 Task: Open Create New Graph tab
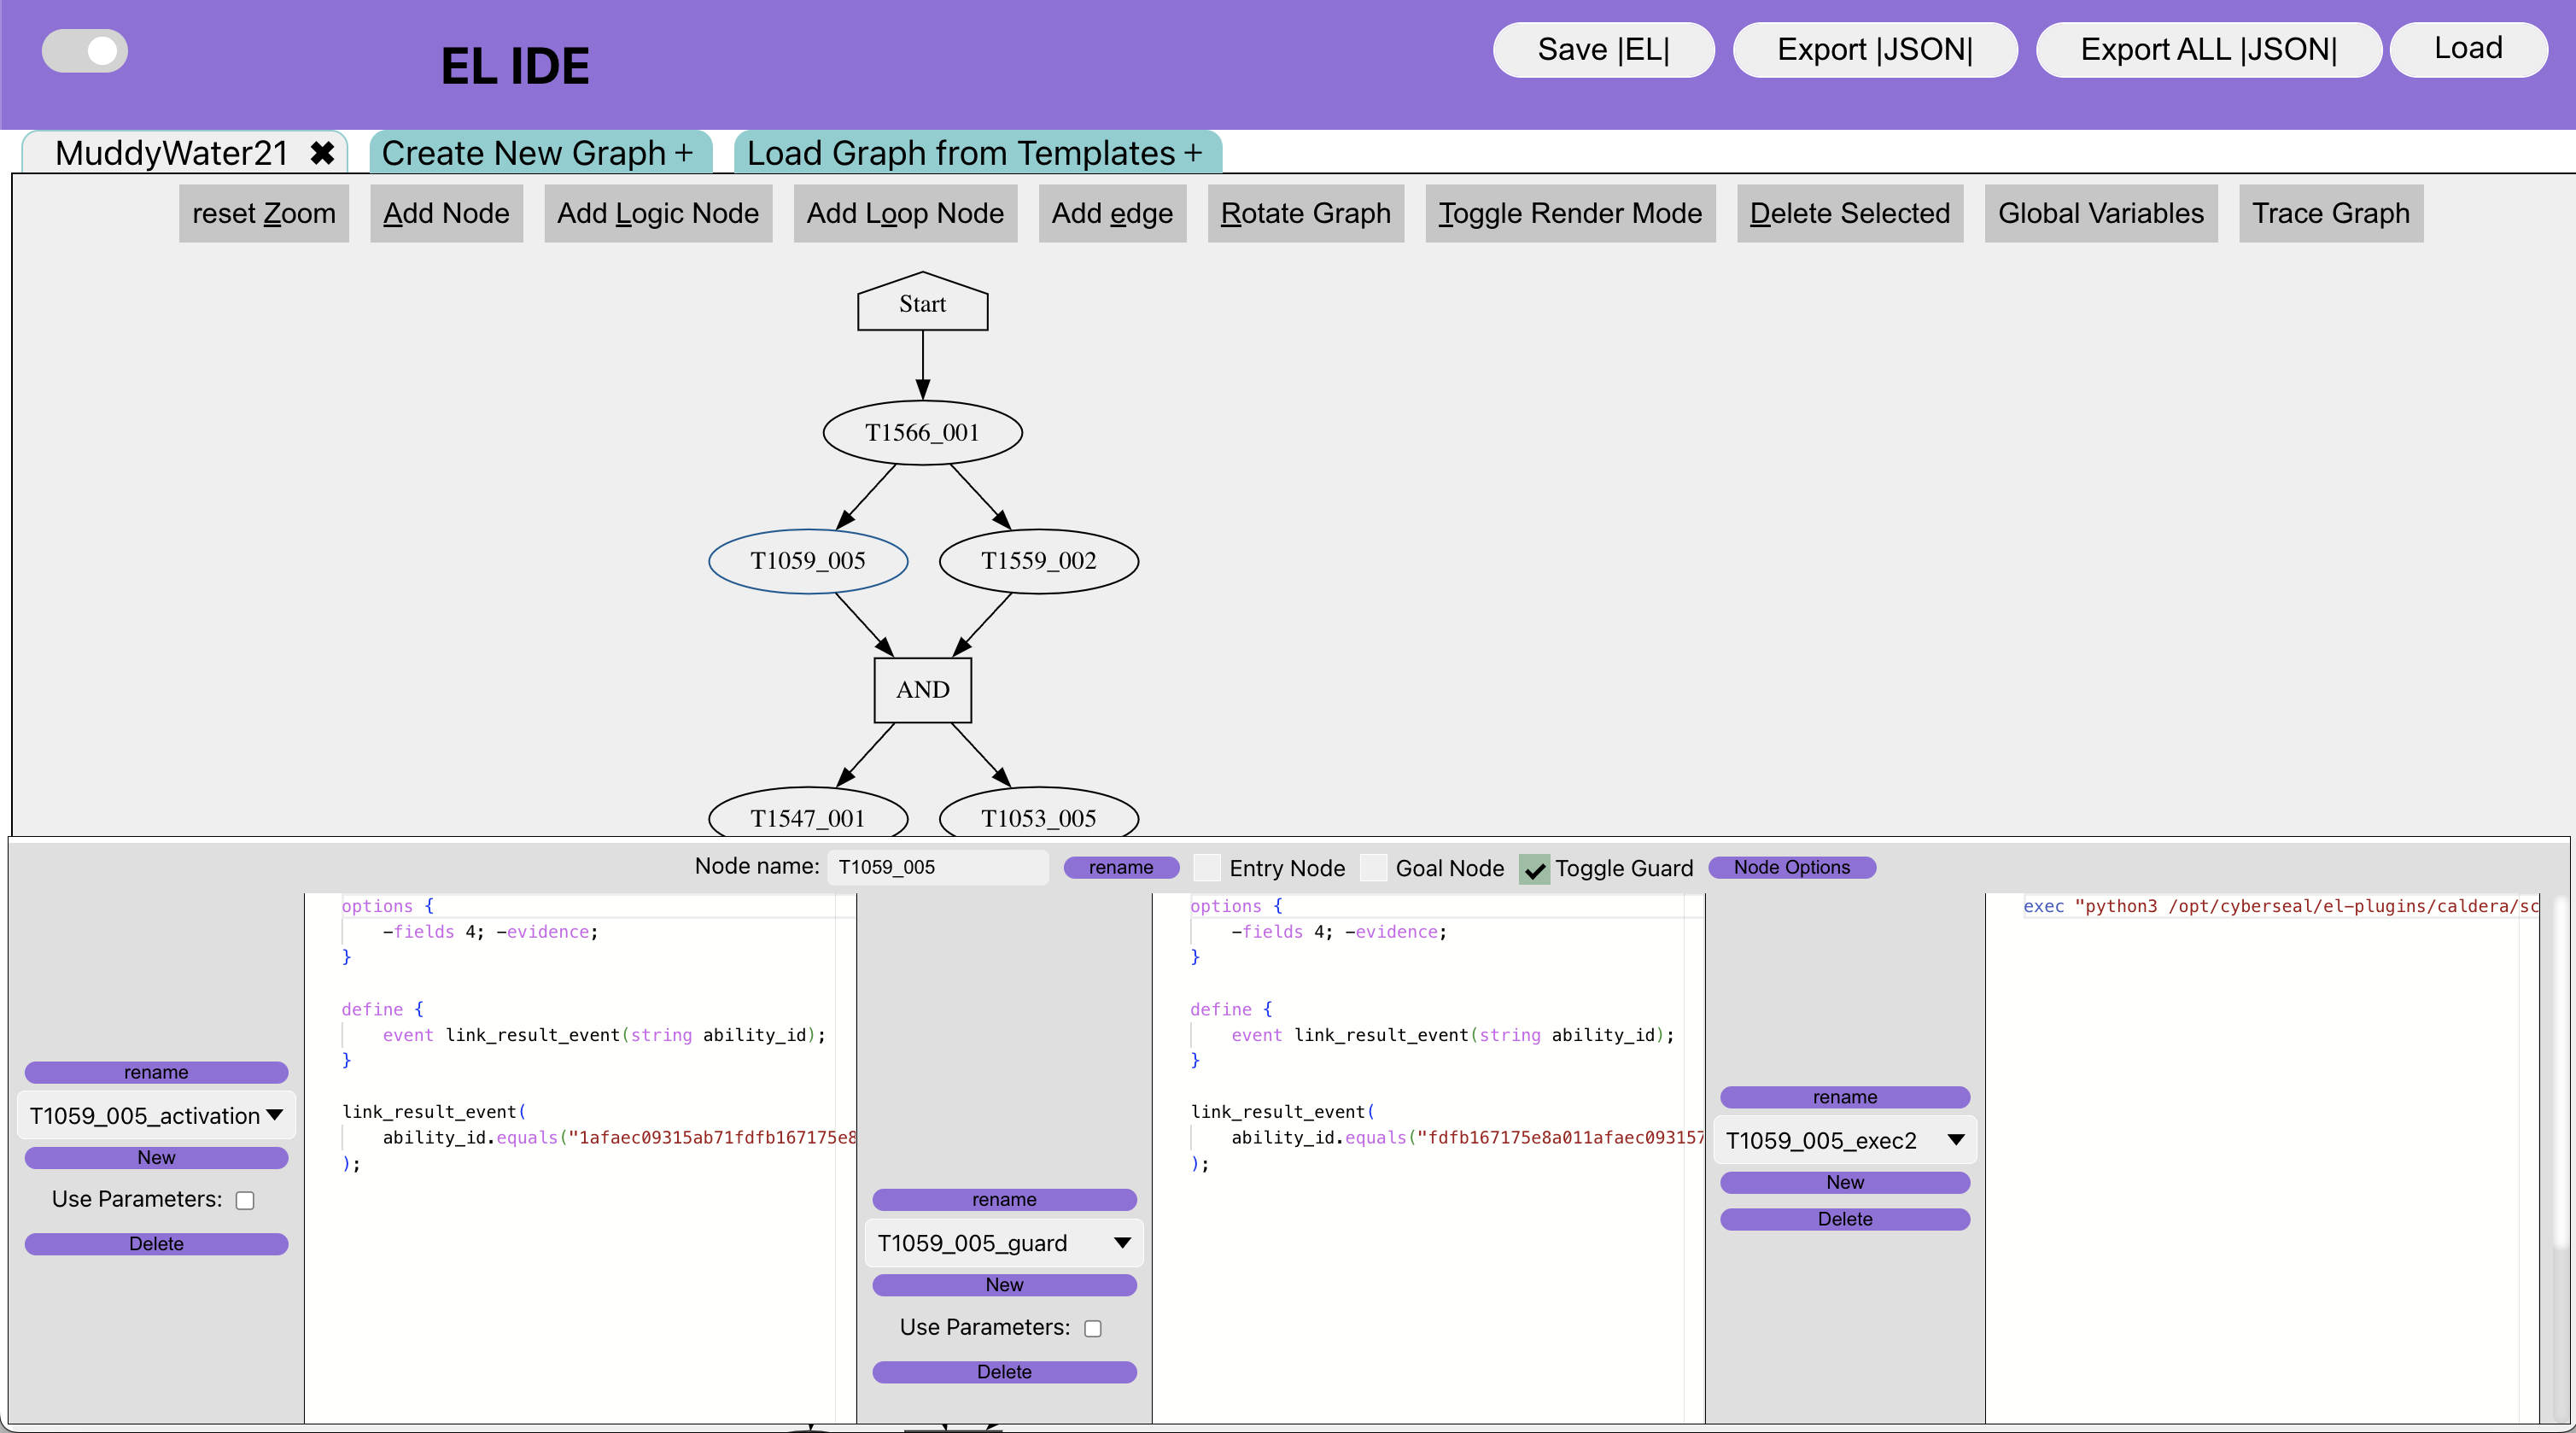(x=538, y=153)
